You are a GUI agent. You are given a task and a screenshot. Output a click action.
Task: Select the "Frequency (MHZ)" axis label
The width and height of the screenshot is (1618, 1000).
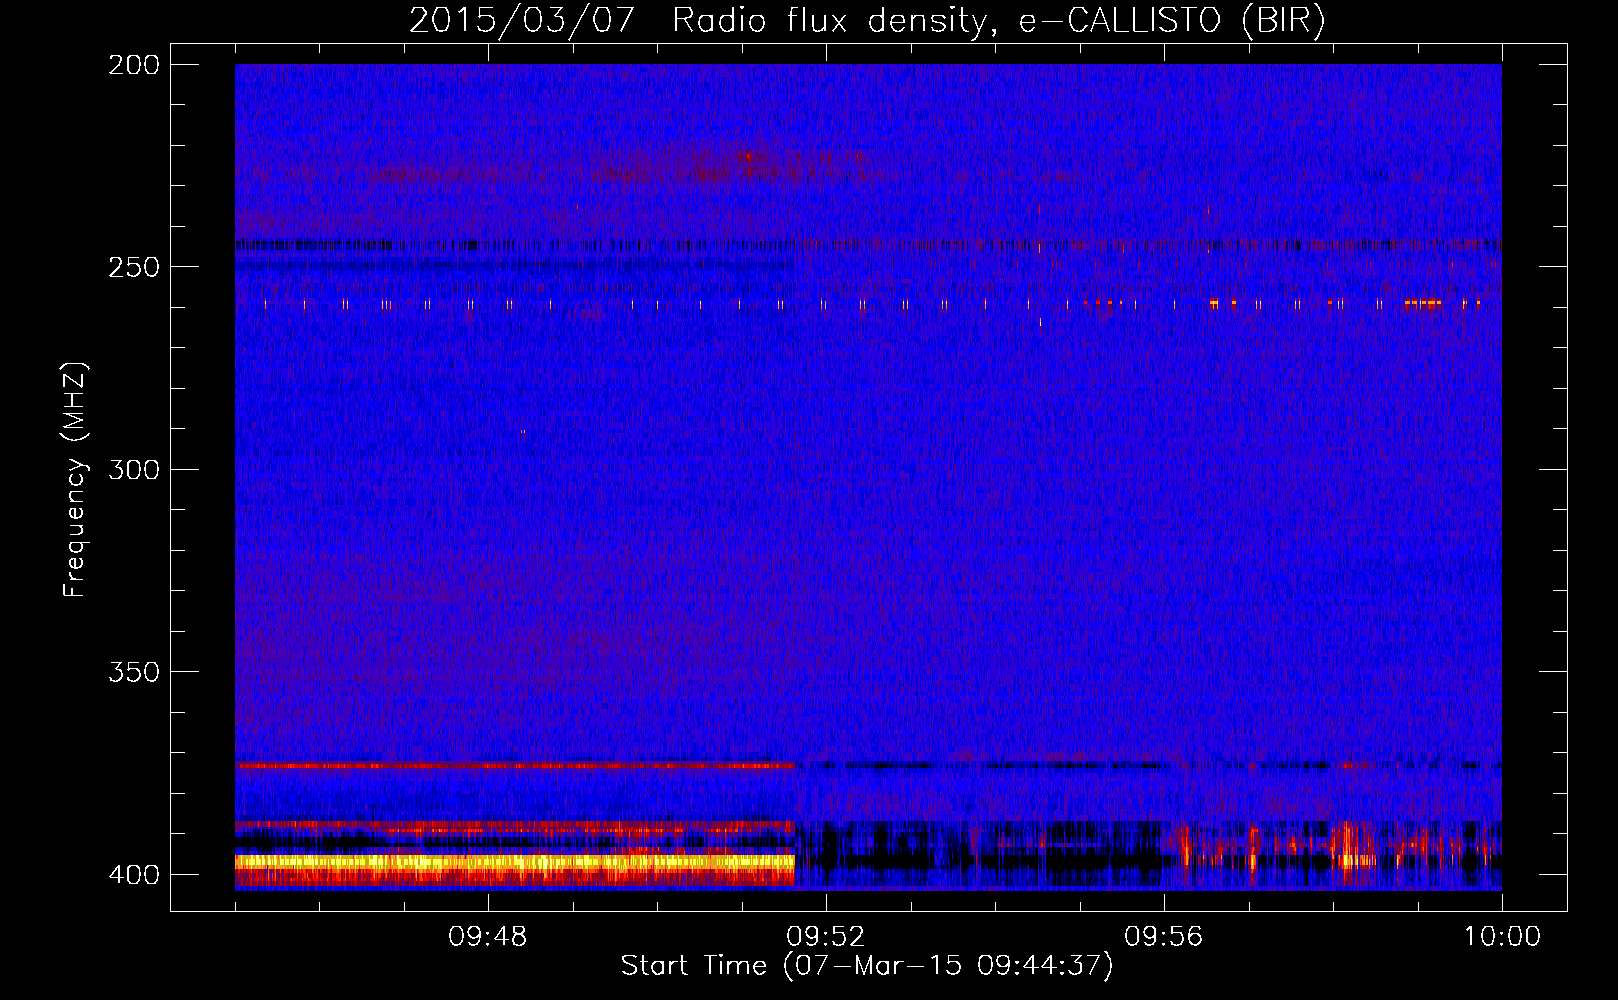(75, 480)
